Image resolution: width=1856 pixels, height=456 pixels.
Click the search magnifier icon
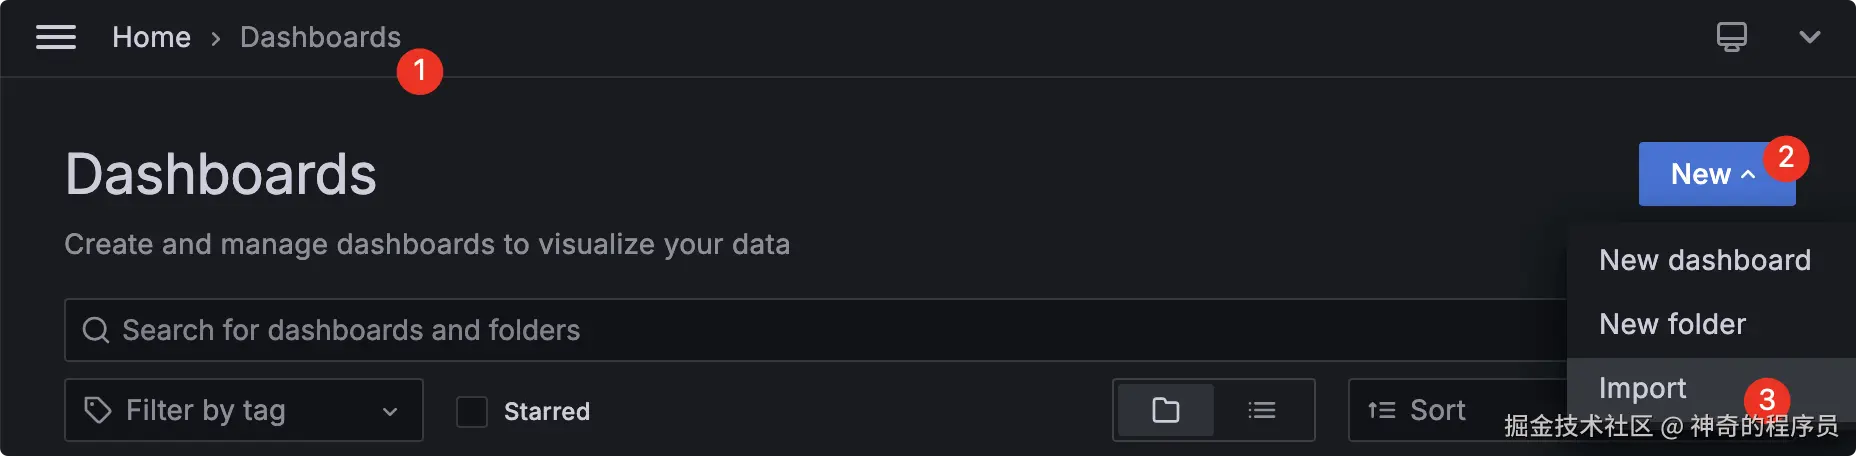pos(96,330)
